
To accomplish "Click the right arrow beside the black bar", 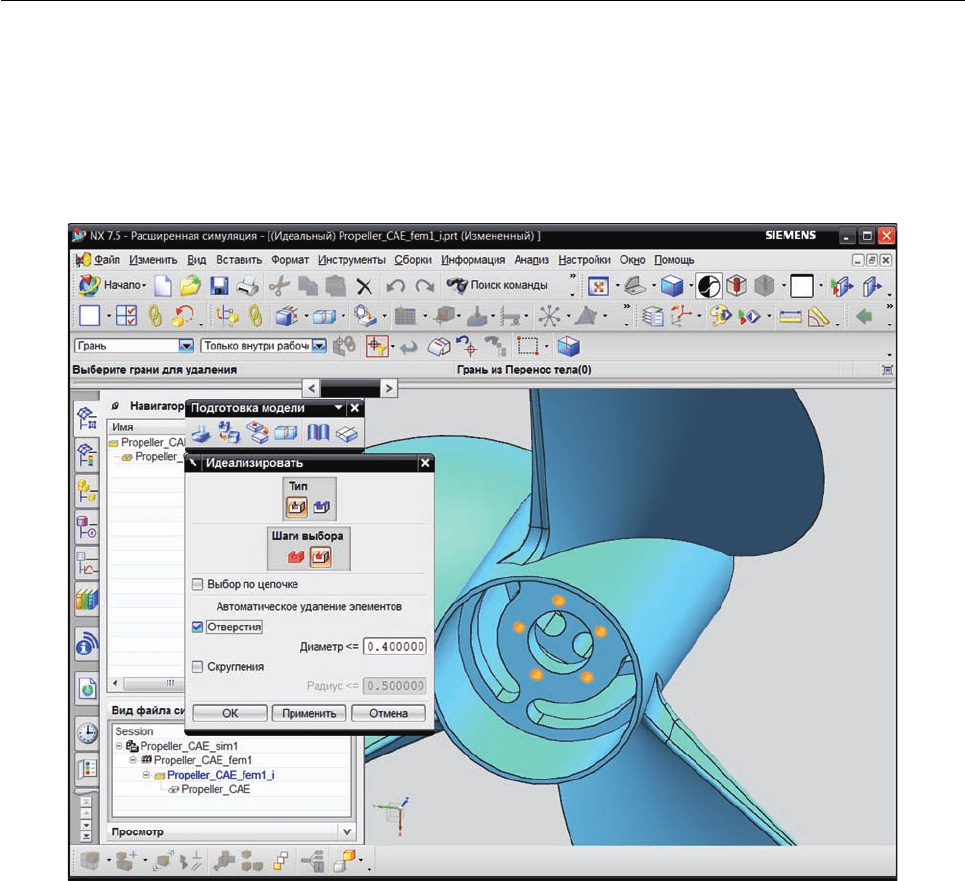I will (x=388, y=388).
